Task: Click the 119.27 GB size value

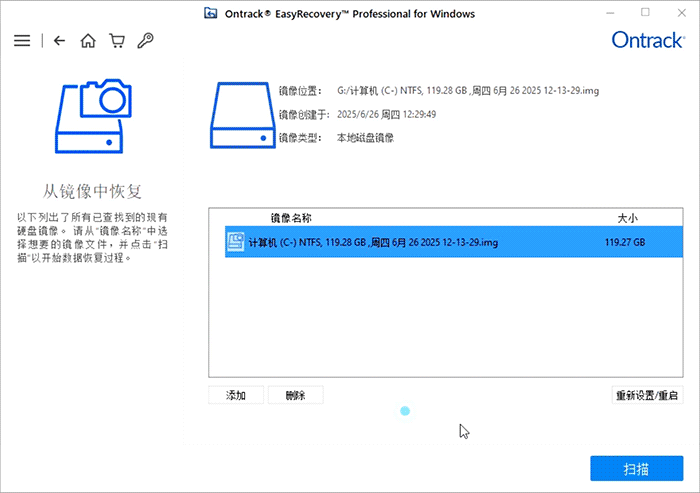Action: 625,242
